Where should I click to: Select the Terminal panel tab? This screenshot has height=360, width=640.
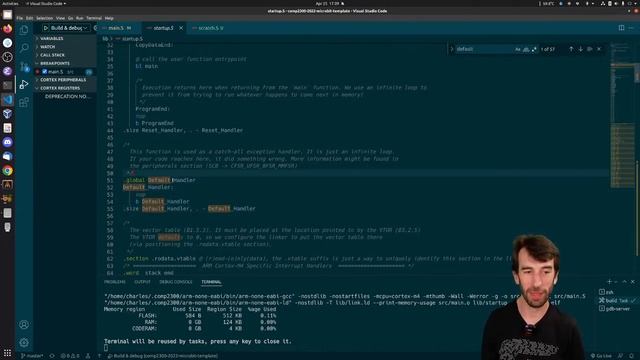click(x=211, y=282)
